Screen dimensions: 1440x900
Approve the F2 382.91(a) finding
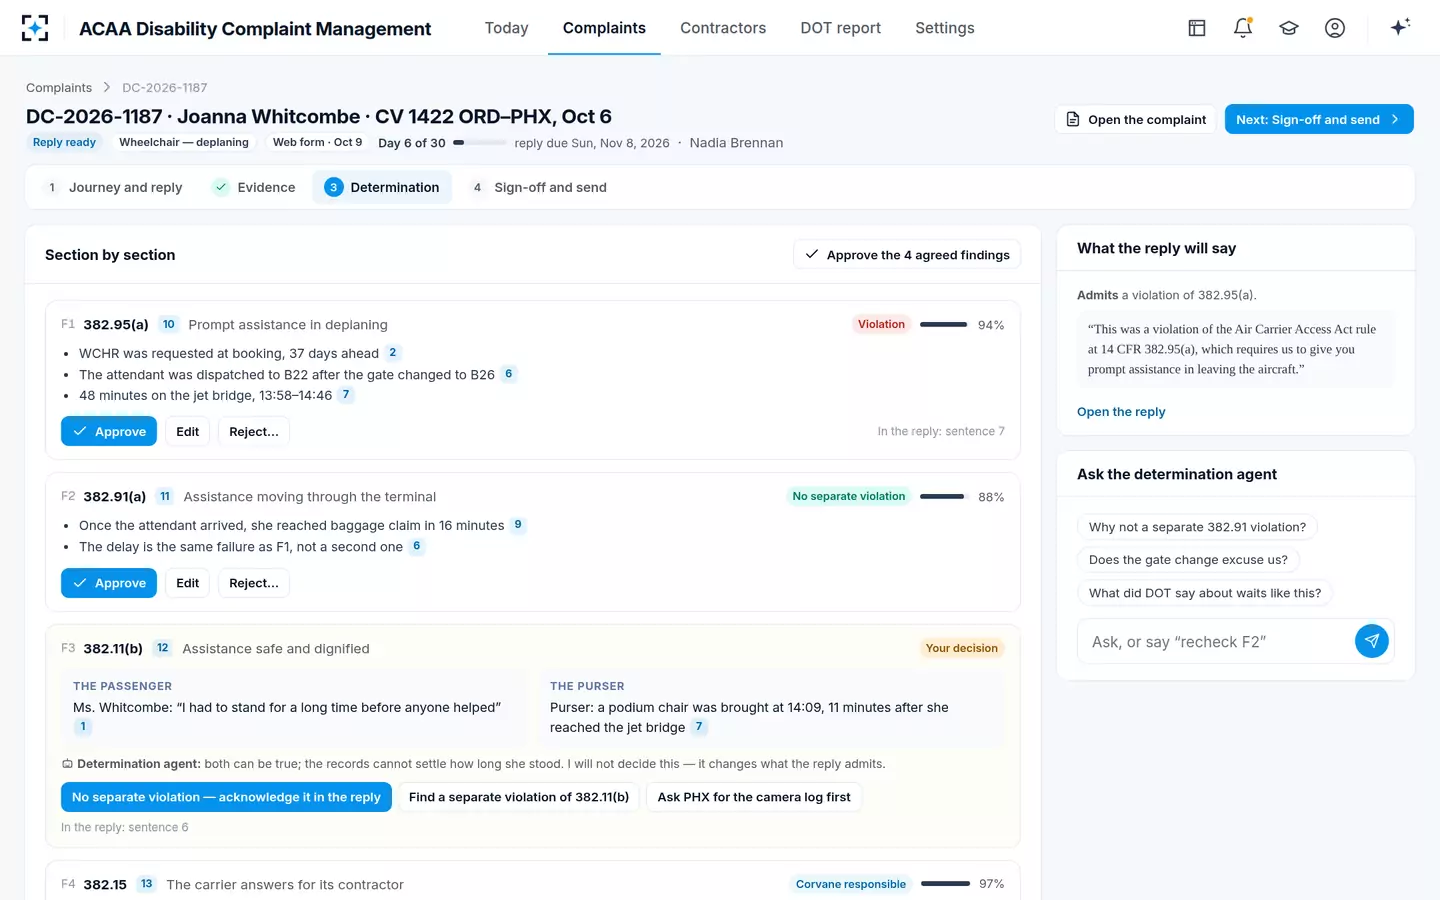click(x=109, y=583)
